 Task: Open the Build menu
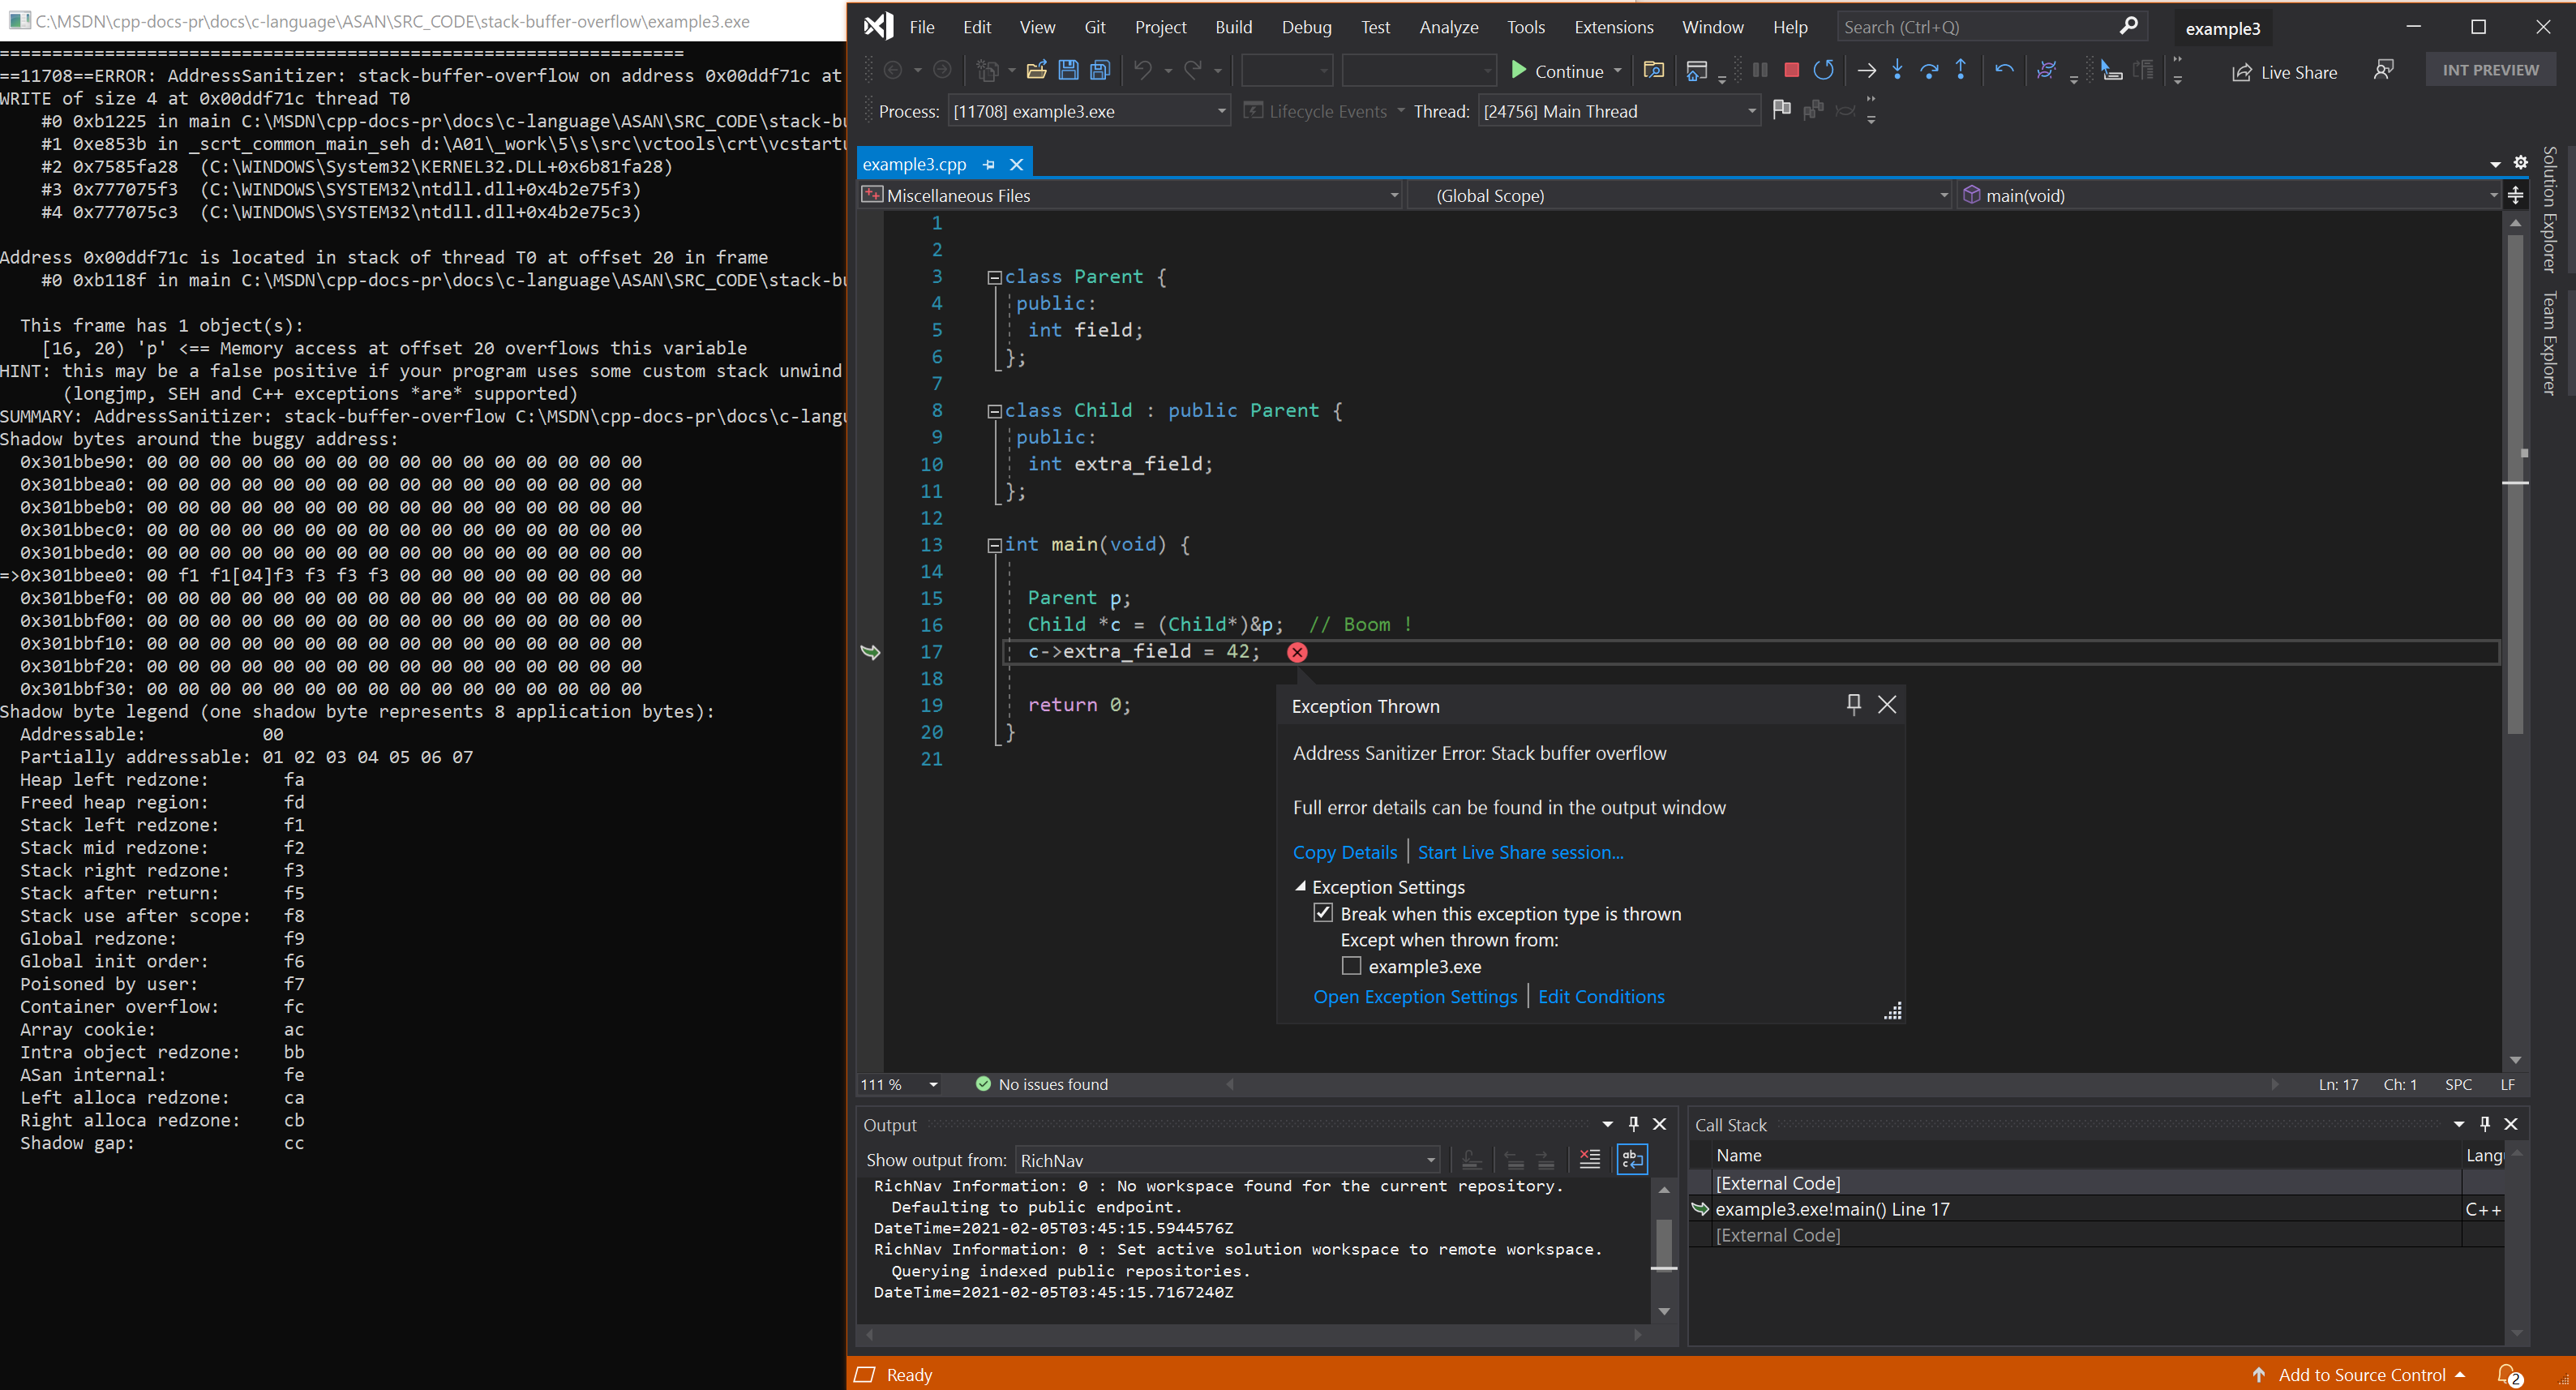pos(1232,28)
